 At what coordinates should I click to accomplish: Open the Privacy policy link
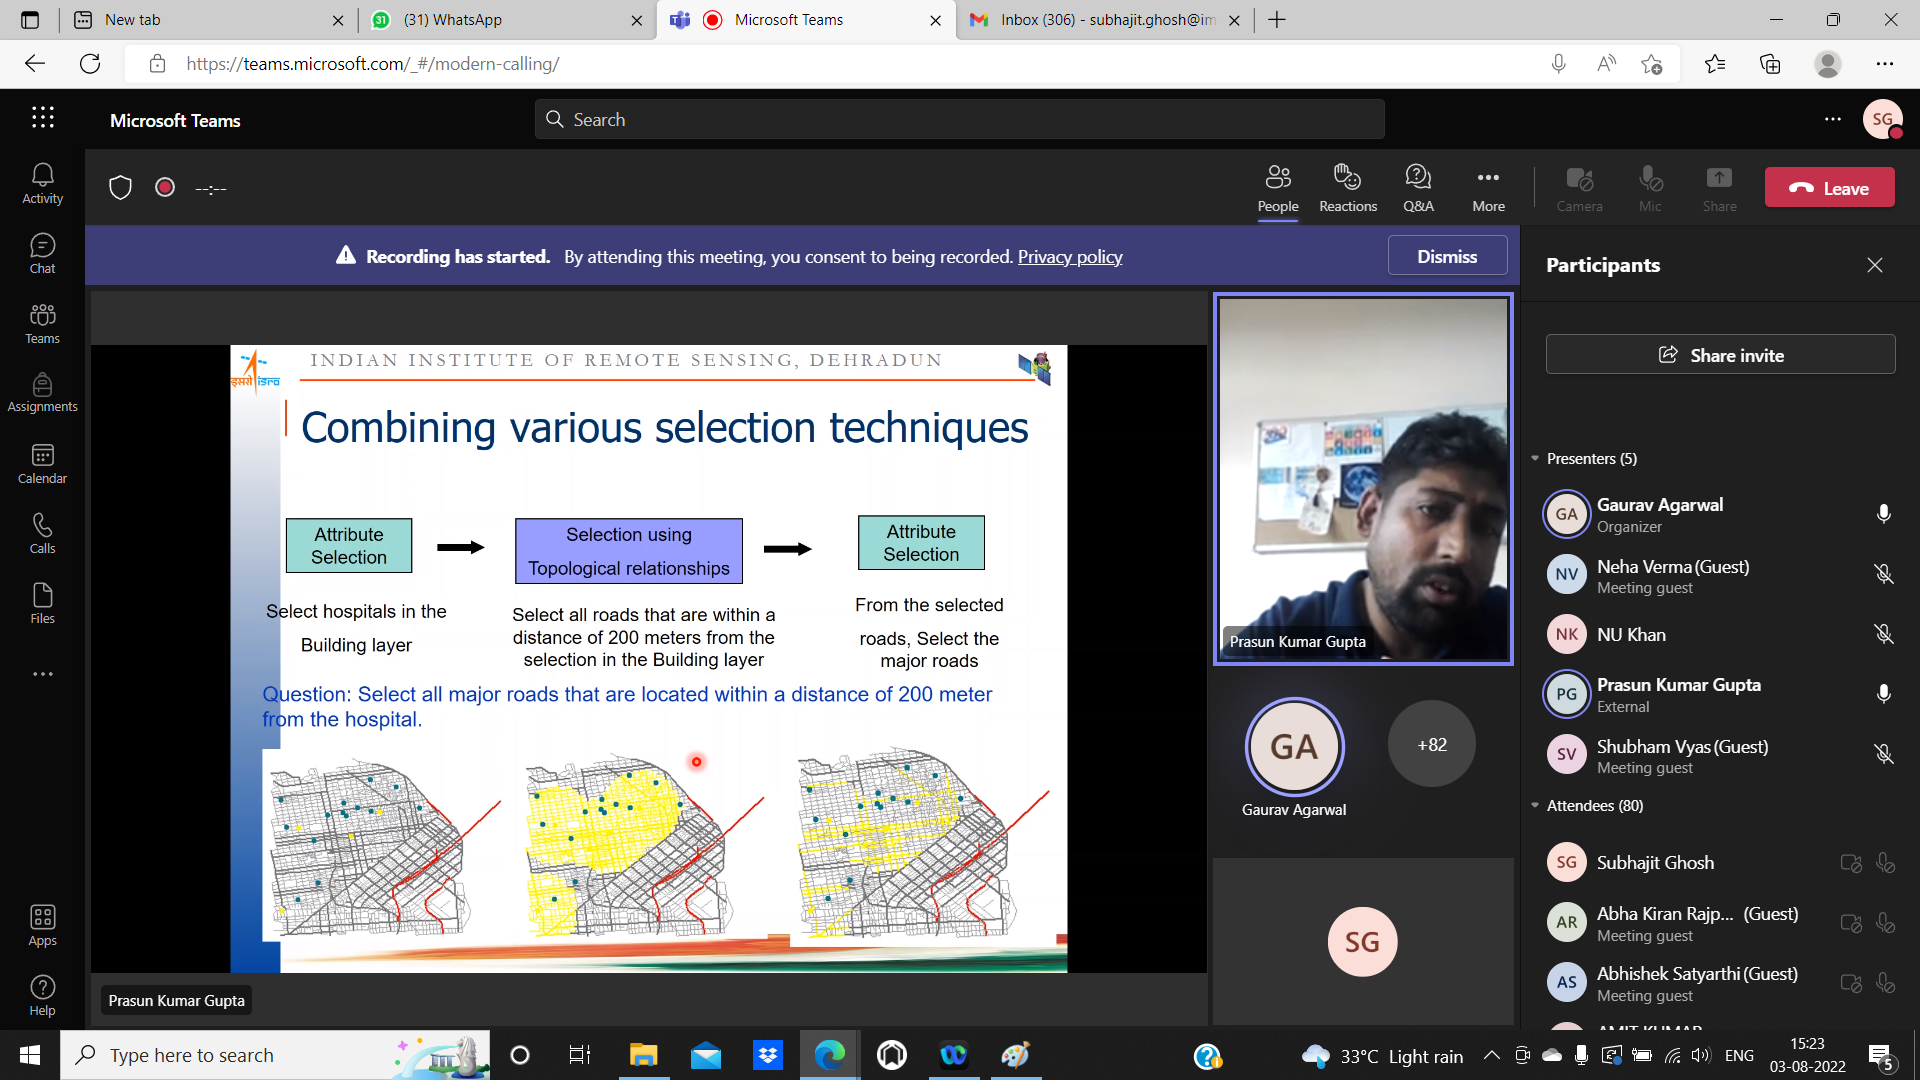1069,257
